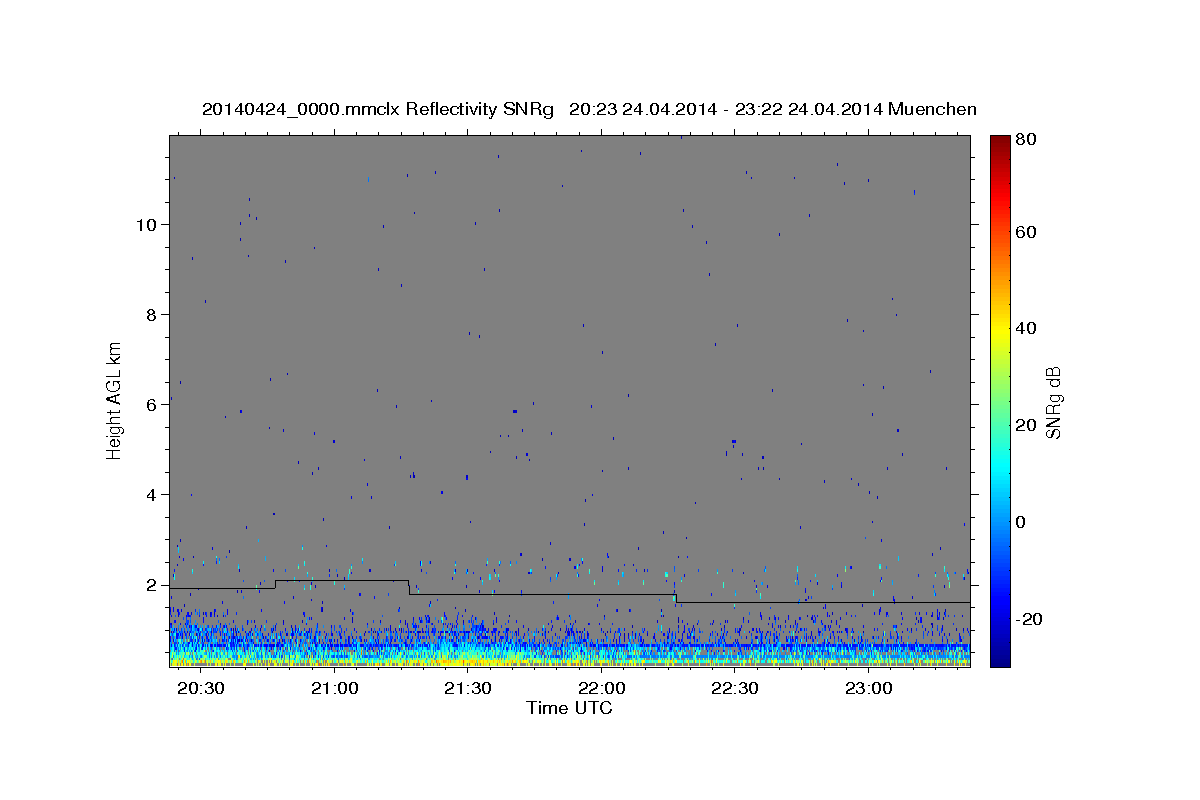This screenshot has width=1200, height=800.
Task: Click the colorbar value 80
Action: [1025, 139]
